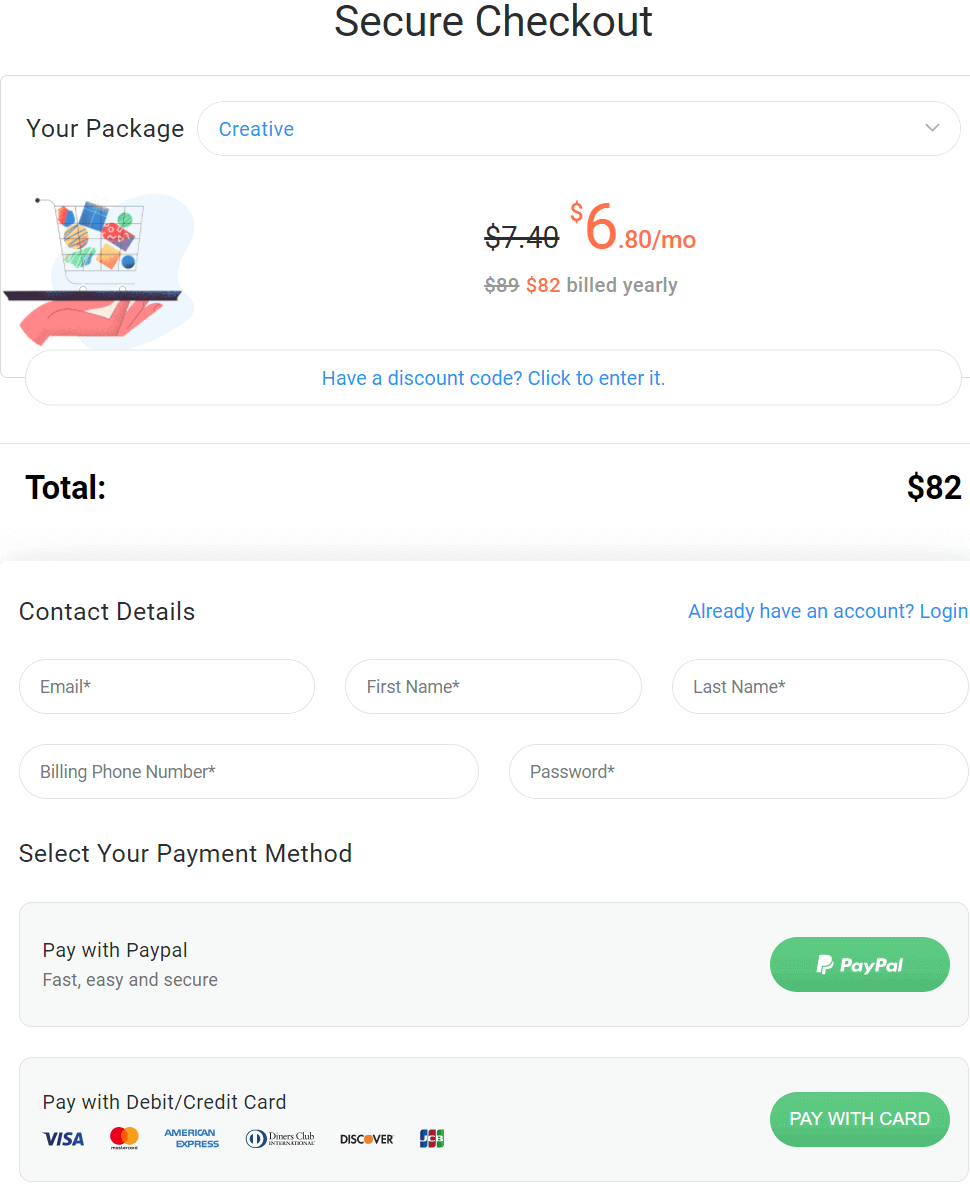
Task: Click the Discover card logo
Action: click(x=367, y=1138)
